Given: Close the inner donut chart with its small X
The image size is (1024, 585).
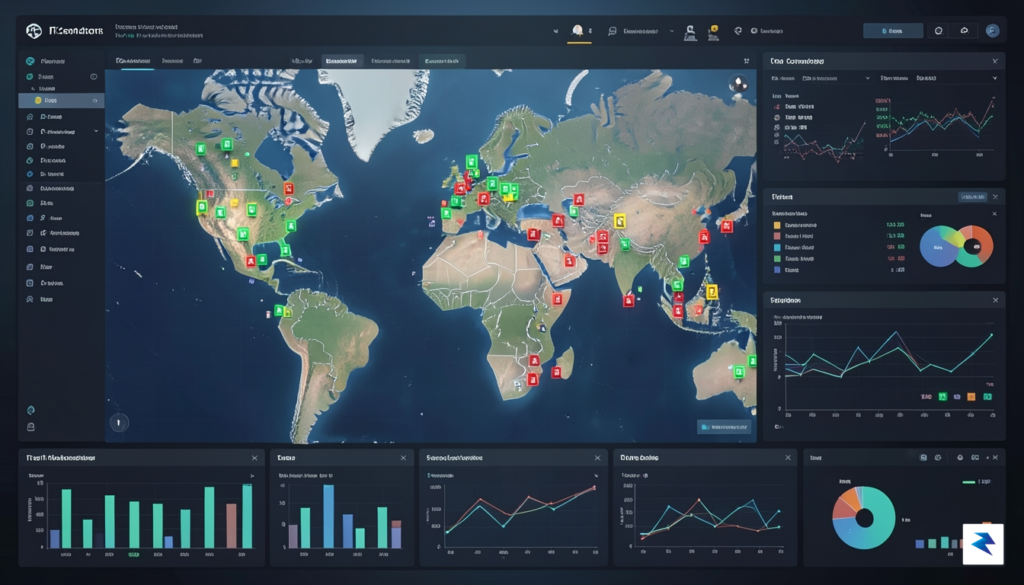Looking at the screenshot, I should coord(995,214).
